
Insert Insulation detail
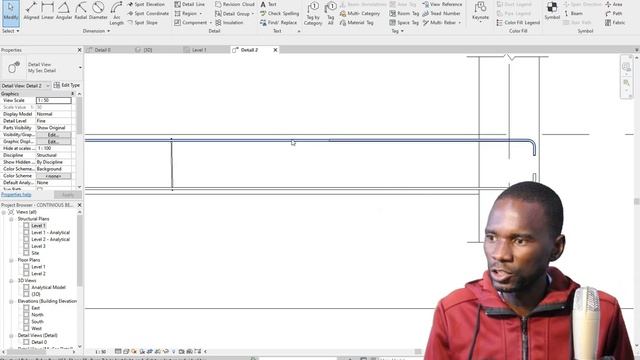click(x=229, y=22)
